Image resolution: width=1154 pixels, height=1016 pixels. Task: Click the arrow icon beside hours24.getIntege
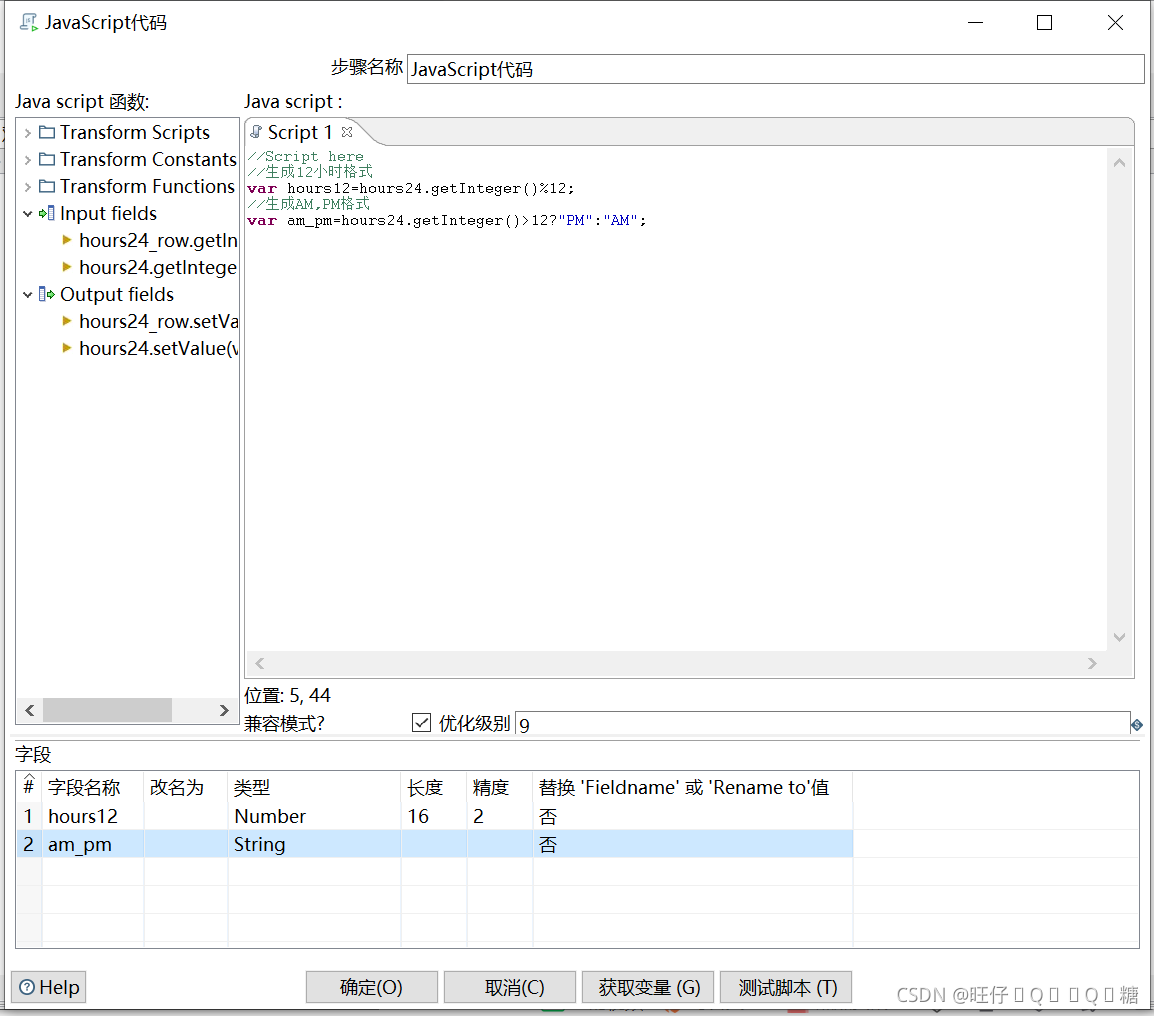67,267
